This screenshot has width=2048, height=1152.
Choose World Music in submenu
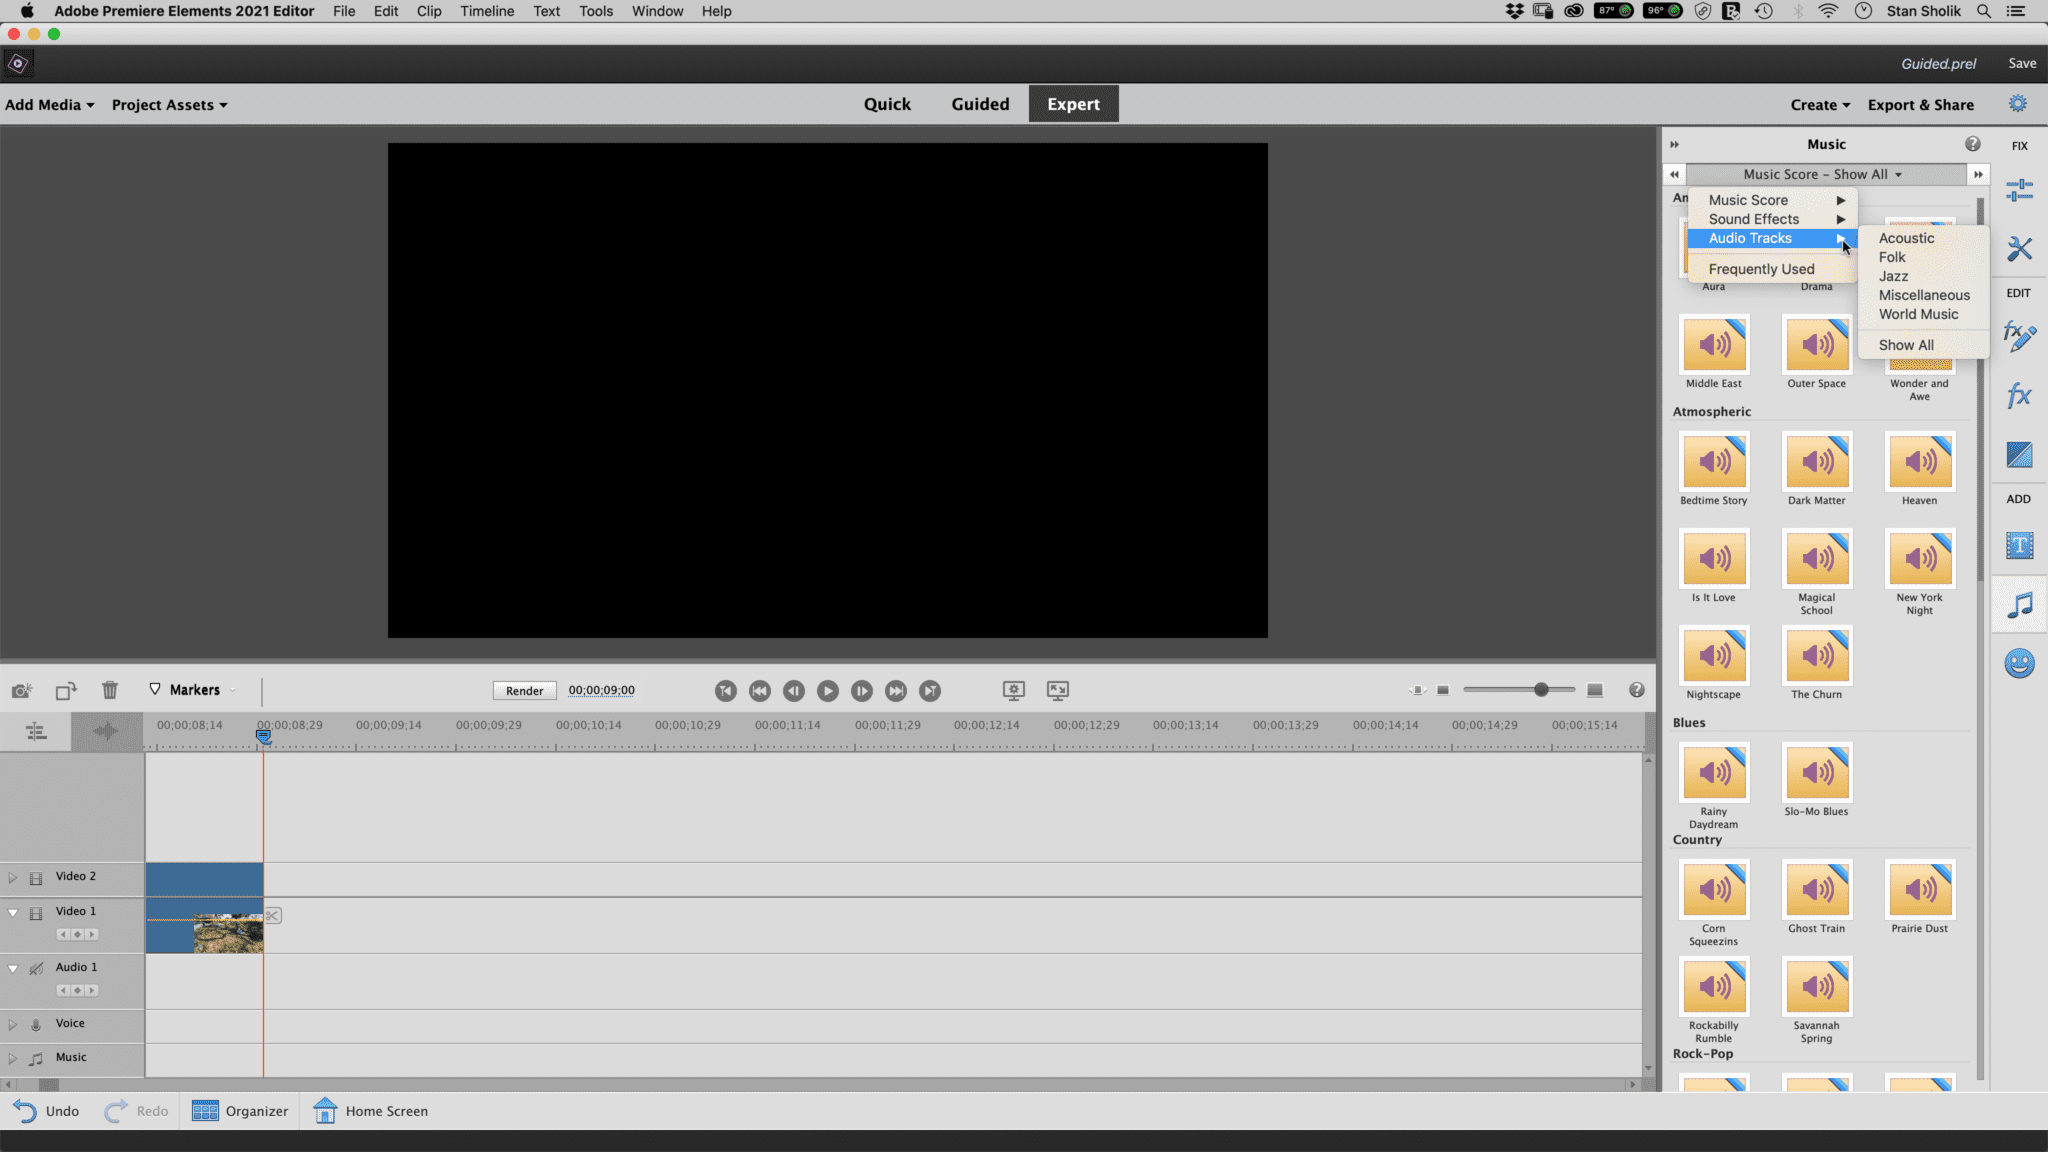(1918, 314)
